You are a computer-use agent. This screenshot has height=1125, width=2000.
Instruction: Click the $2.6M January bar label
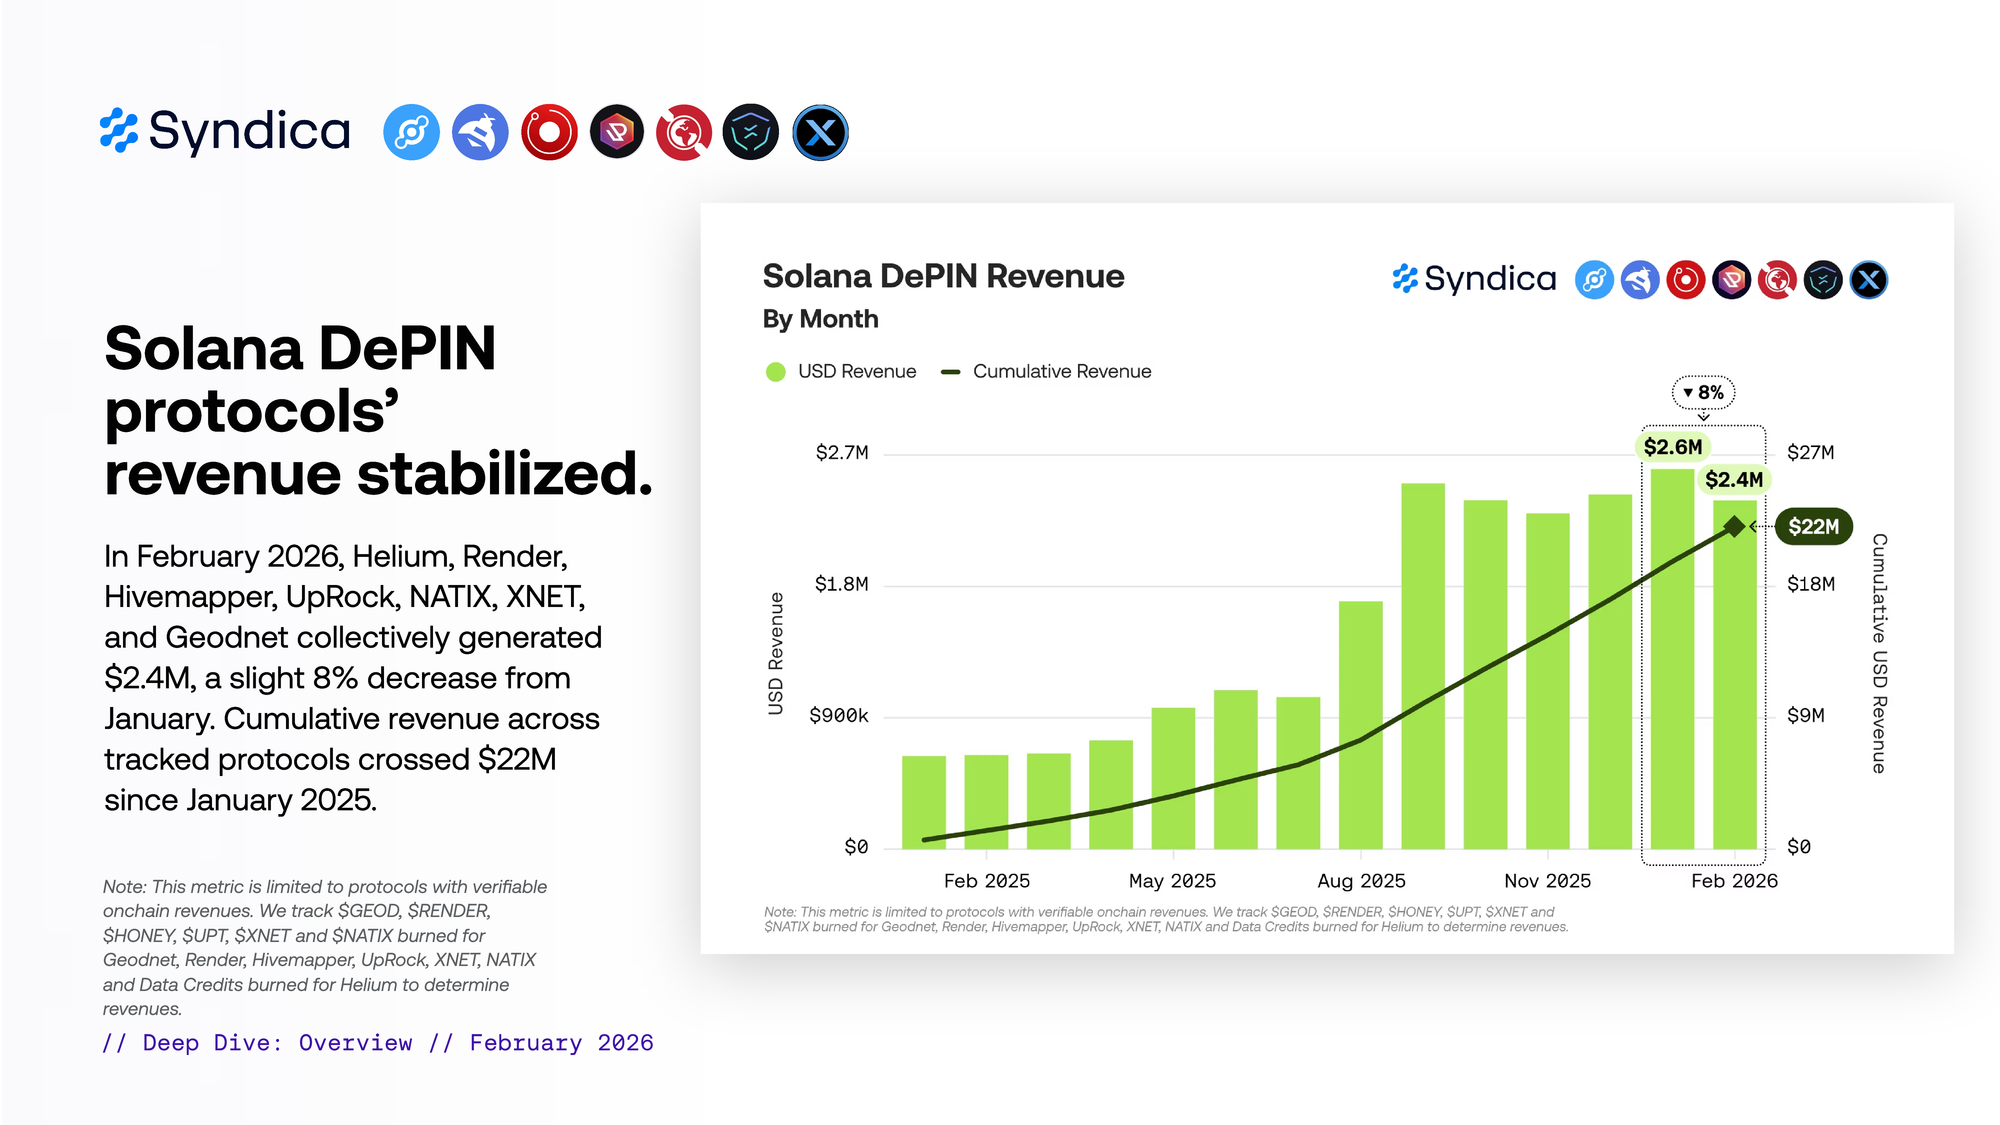coord(1672,447)
